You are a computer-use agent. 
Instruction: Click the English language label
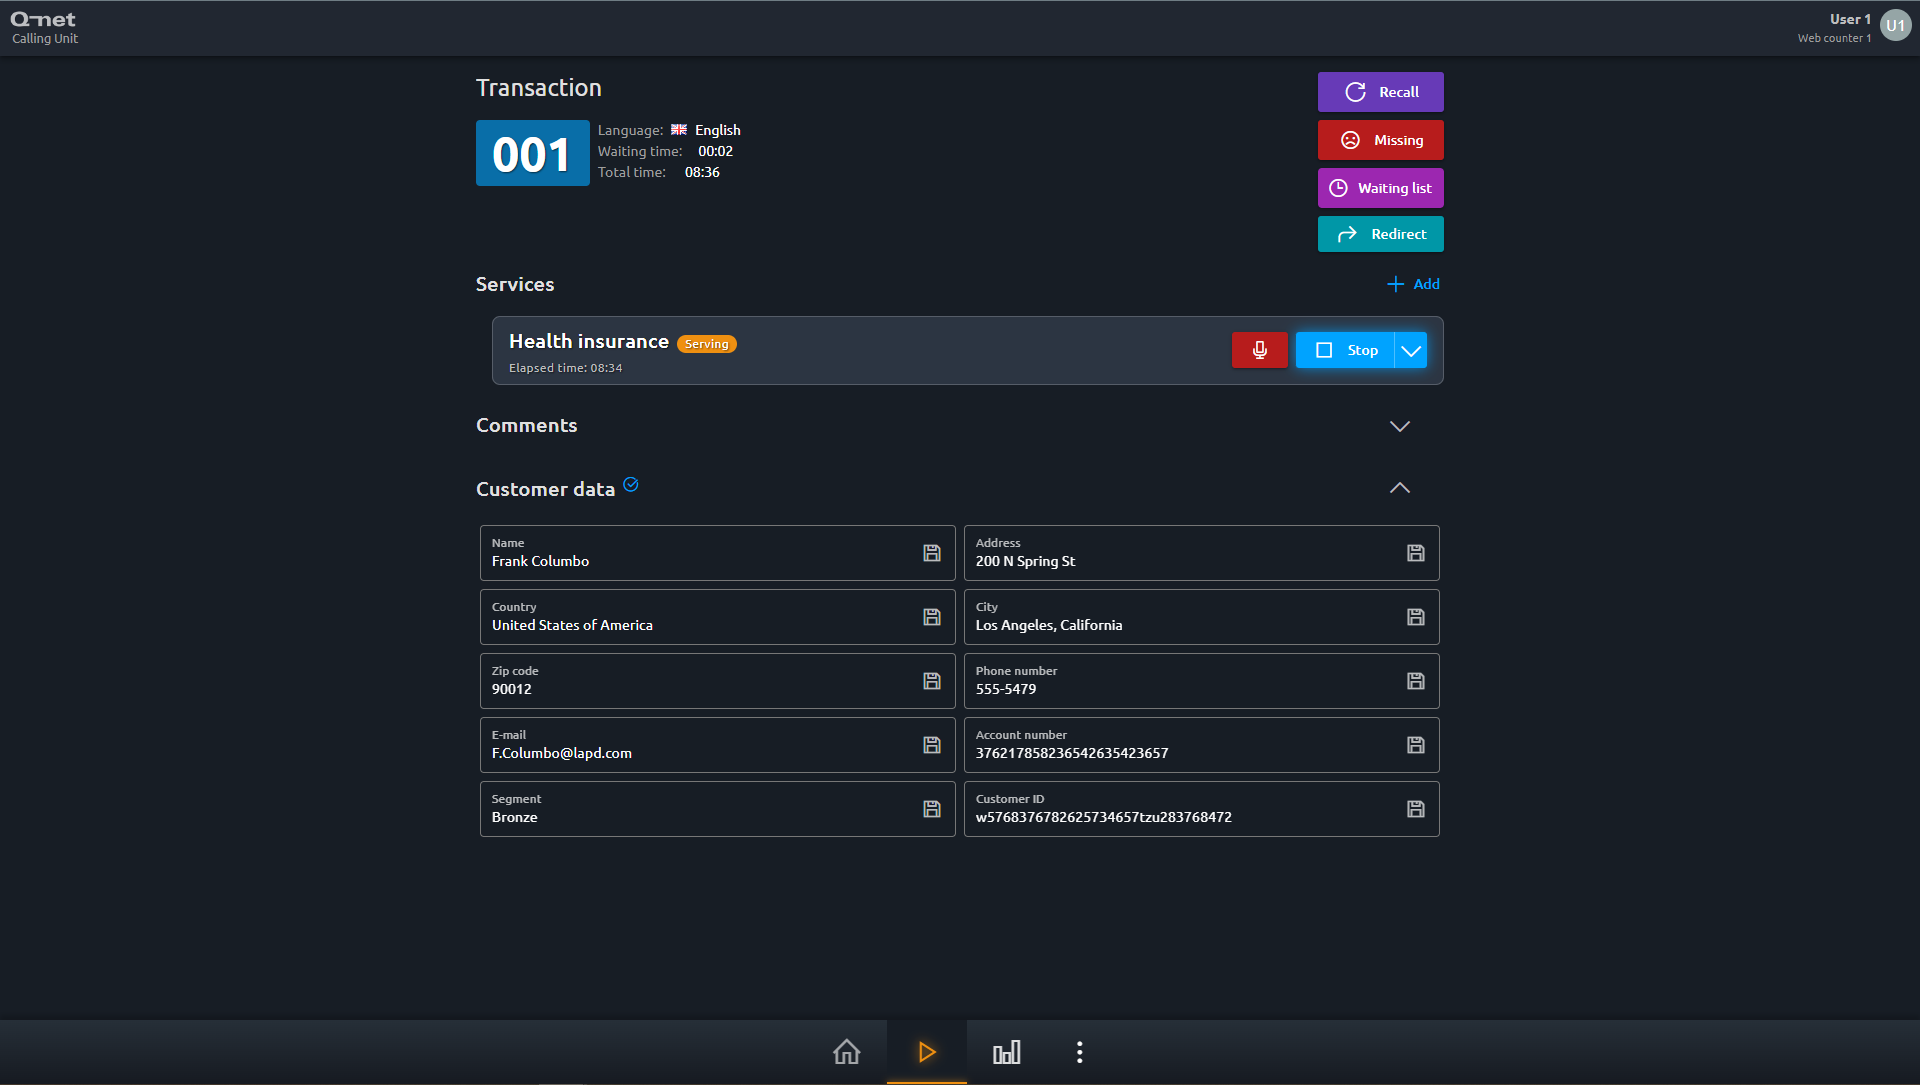click(x=718, y=130)
